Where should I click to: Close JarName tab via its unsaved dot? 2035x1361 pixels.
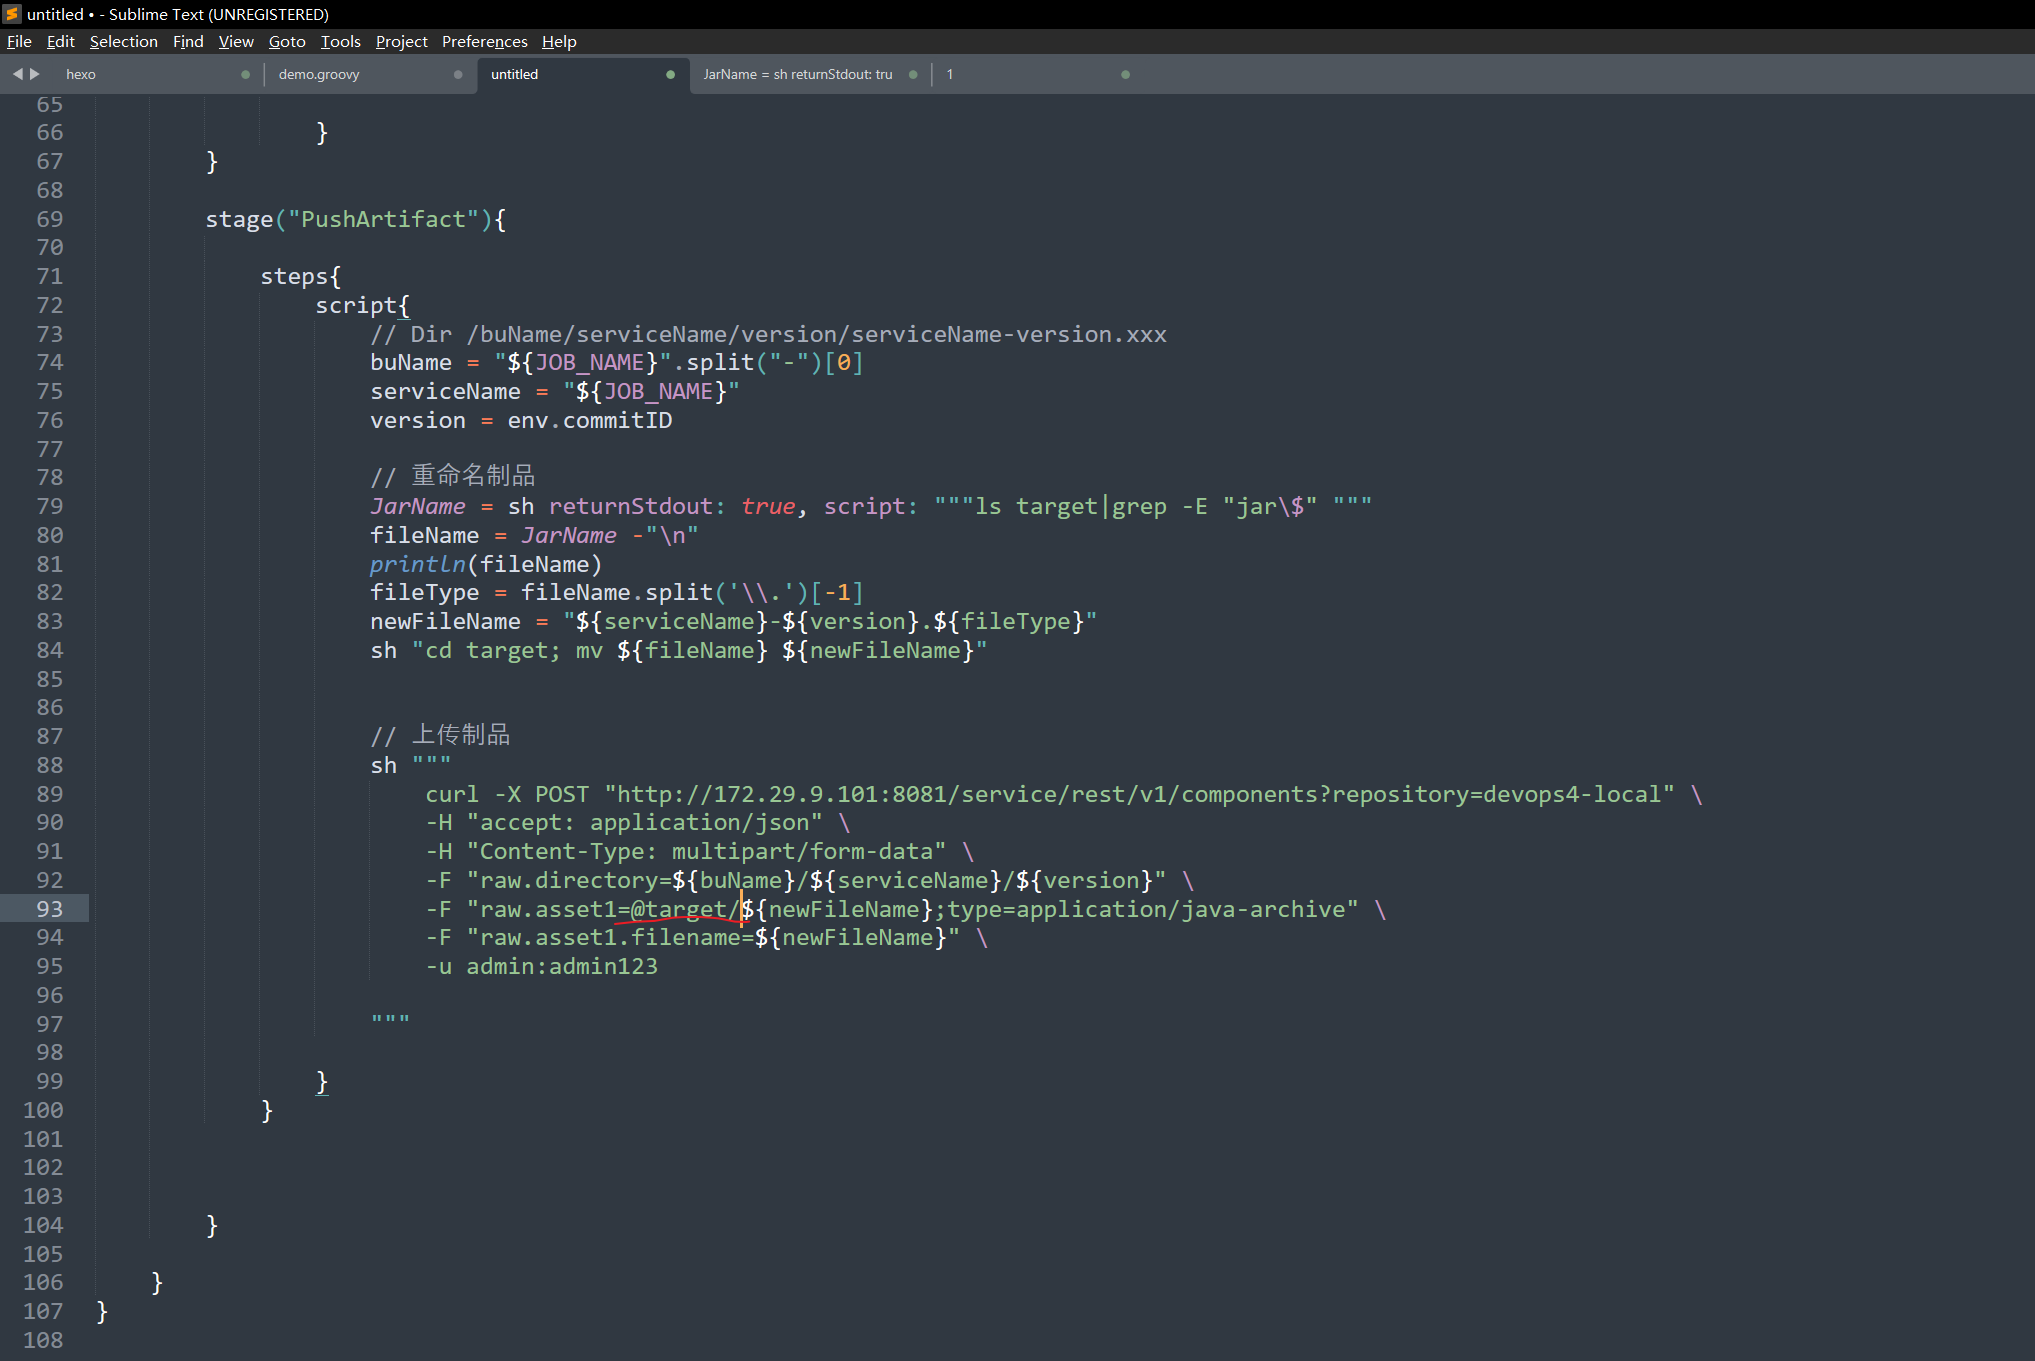[913, 74]
